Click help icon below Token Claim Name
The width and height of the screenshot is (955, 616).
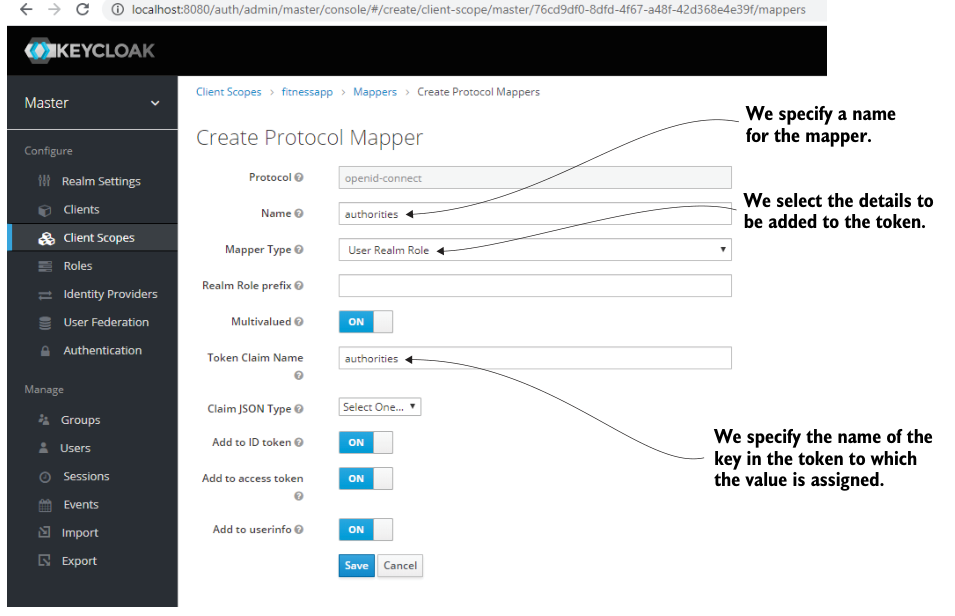click(x=299, y=375)
